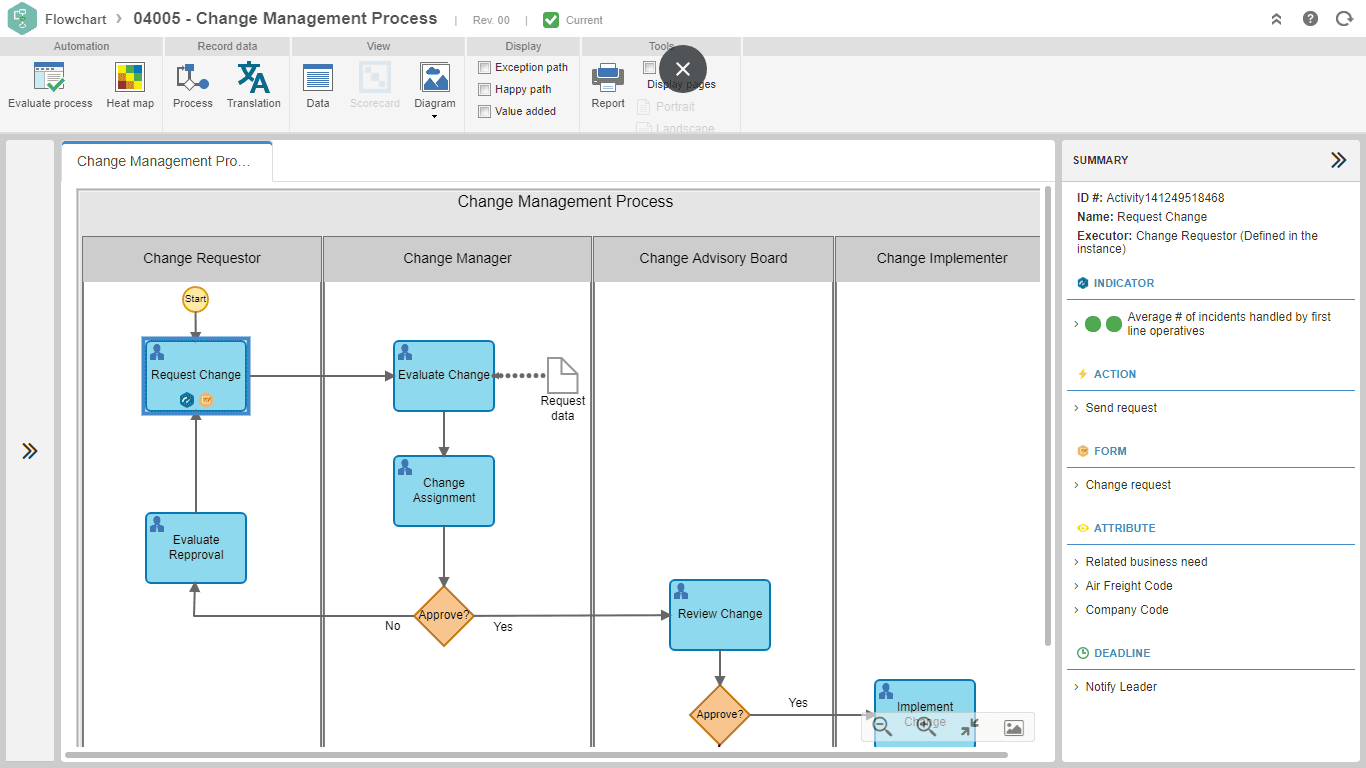This screenshot has height=768, width=1366.
Task: Click the Change Advisory Board lane header
Action: coord(713,259)
